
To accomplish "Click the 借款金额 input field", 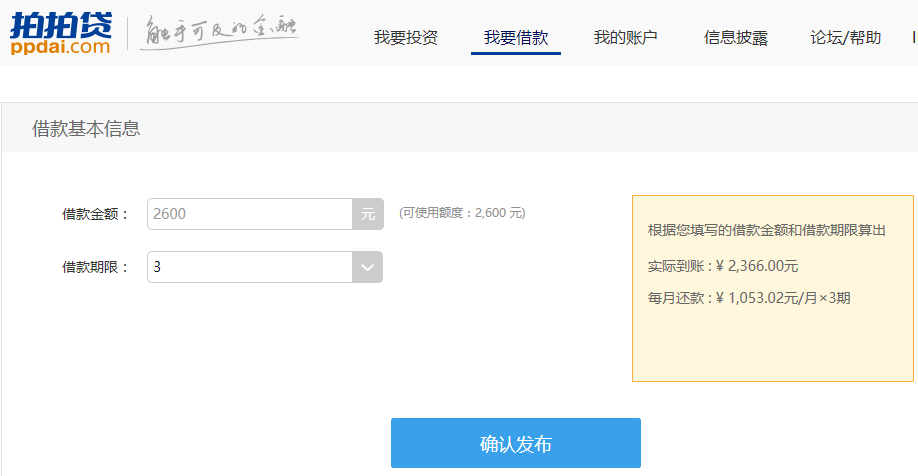I will (250, 214).
